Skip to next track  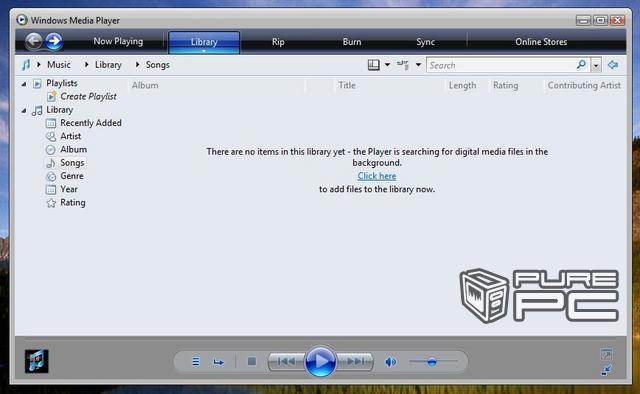click(355, 361)
